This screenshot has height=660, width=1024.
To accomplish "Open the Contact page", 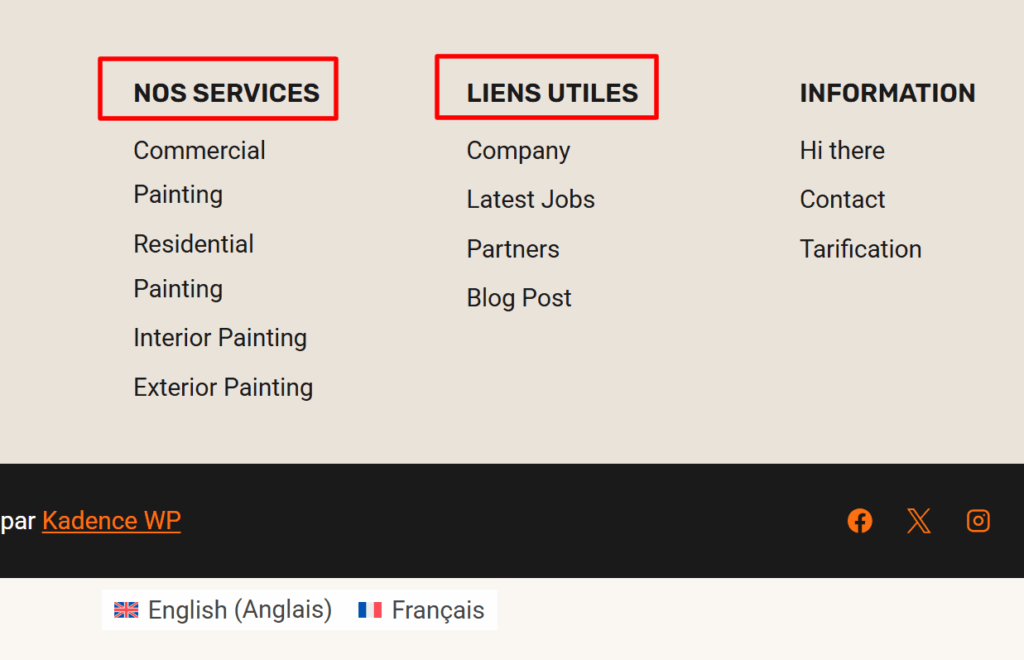I will [x=842, y=199].
